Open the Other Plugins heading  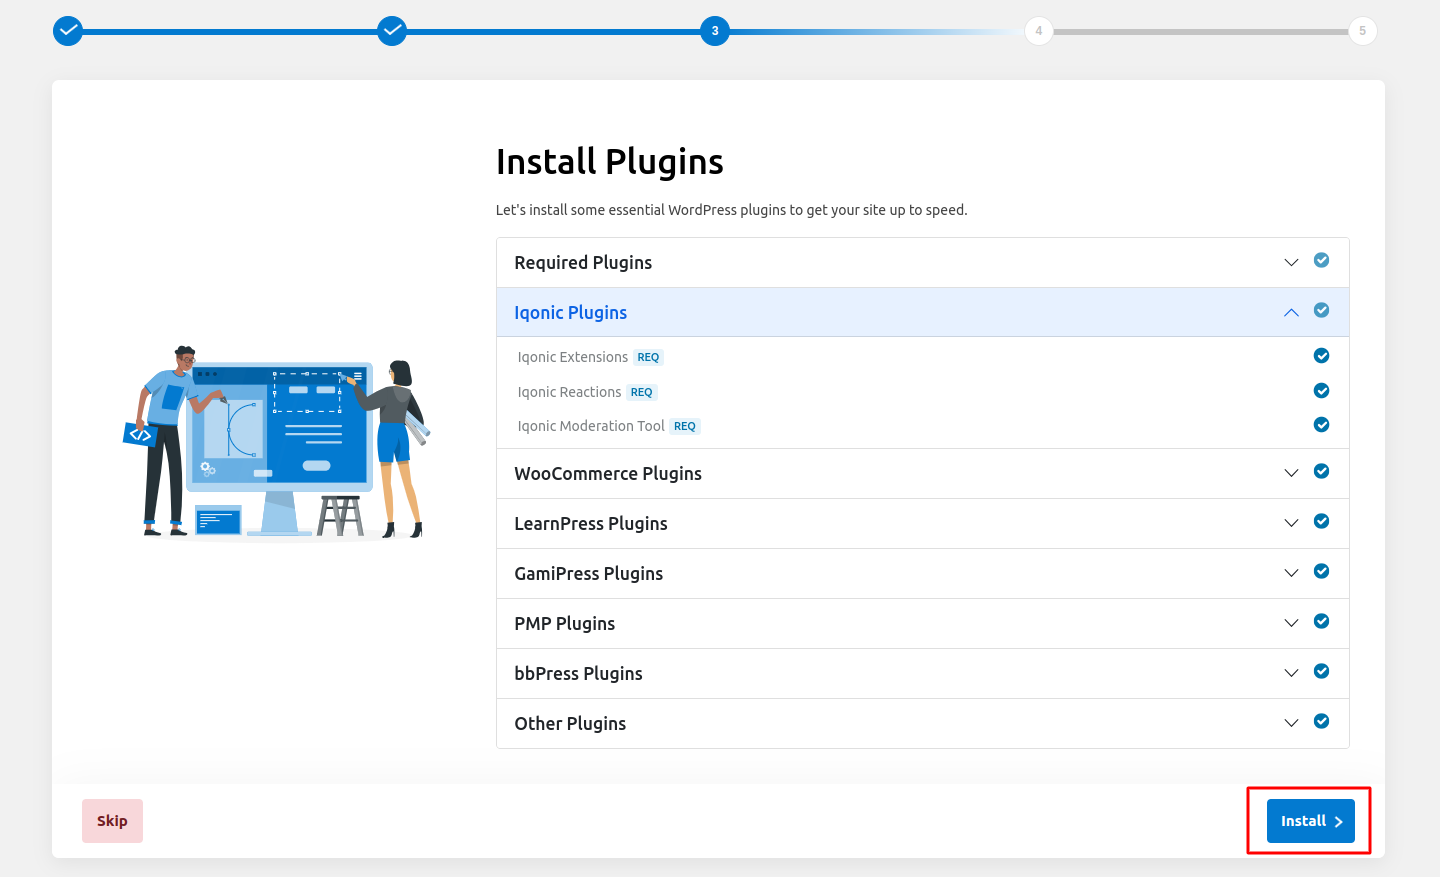pos(570,724)
